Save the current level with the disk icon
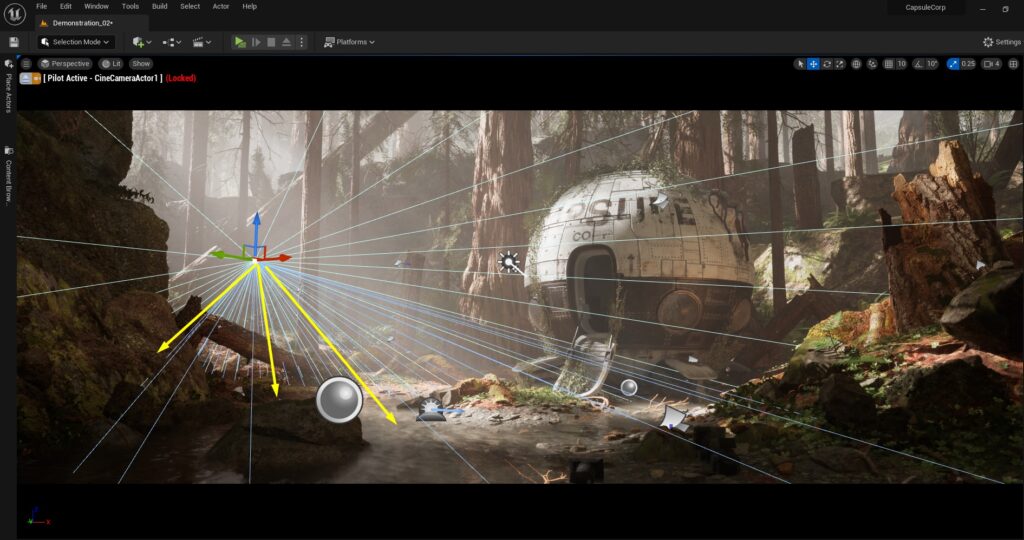Viewport: 1024px width, 540px height. pos(14,42)
